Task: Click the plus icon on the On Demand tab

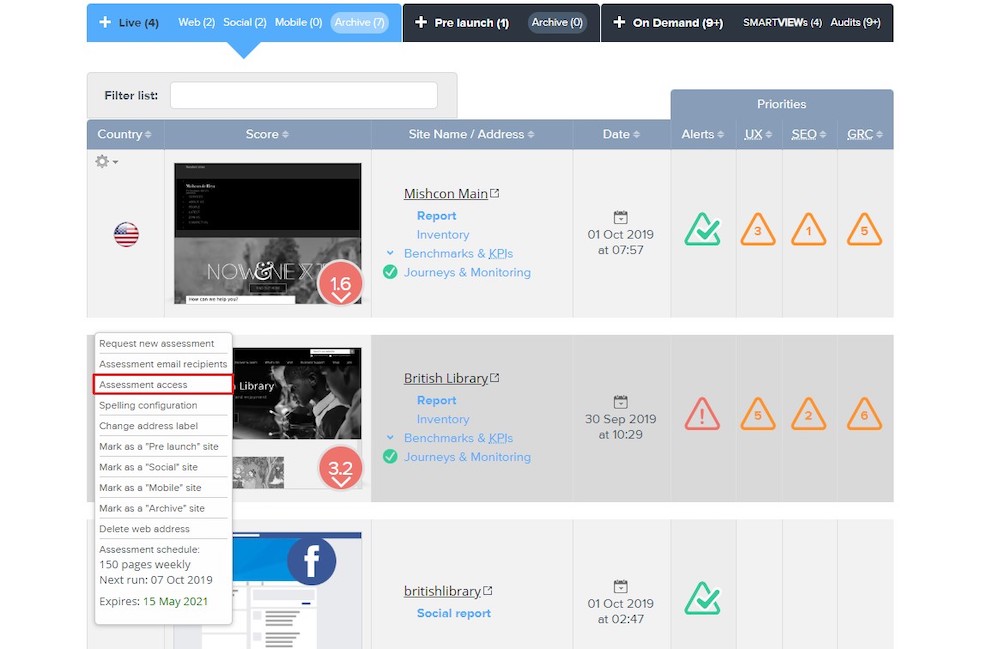Action: pos(619,23)
